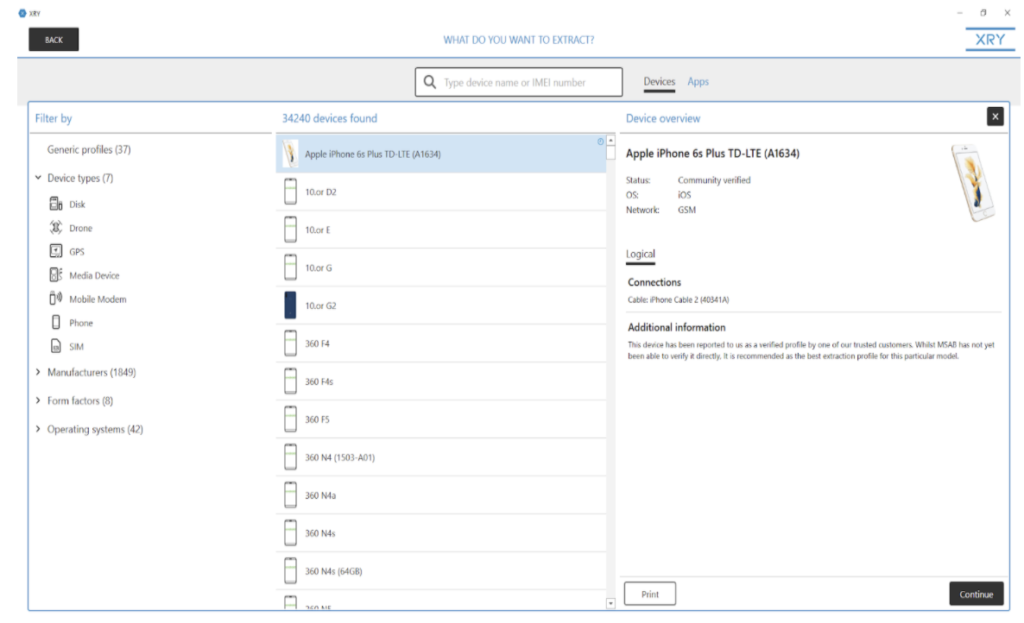The height and width of the screenshot is (623, 1024).
Task: Select the Mobile Modem icon
Action: [56, 298]
